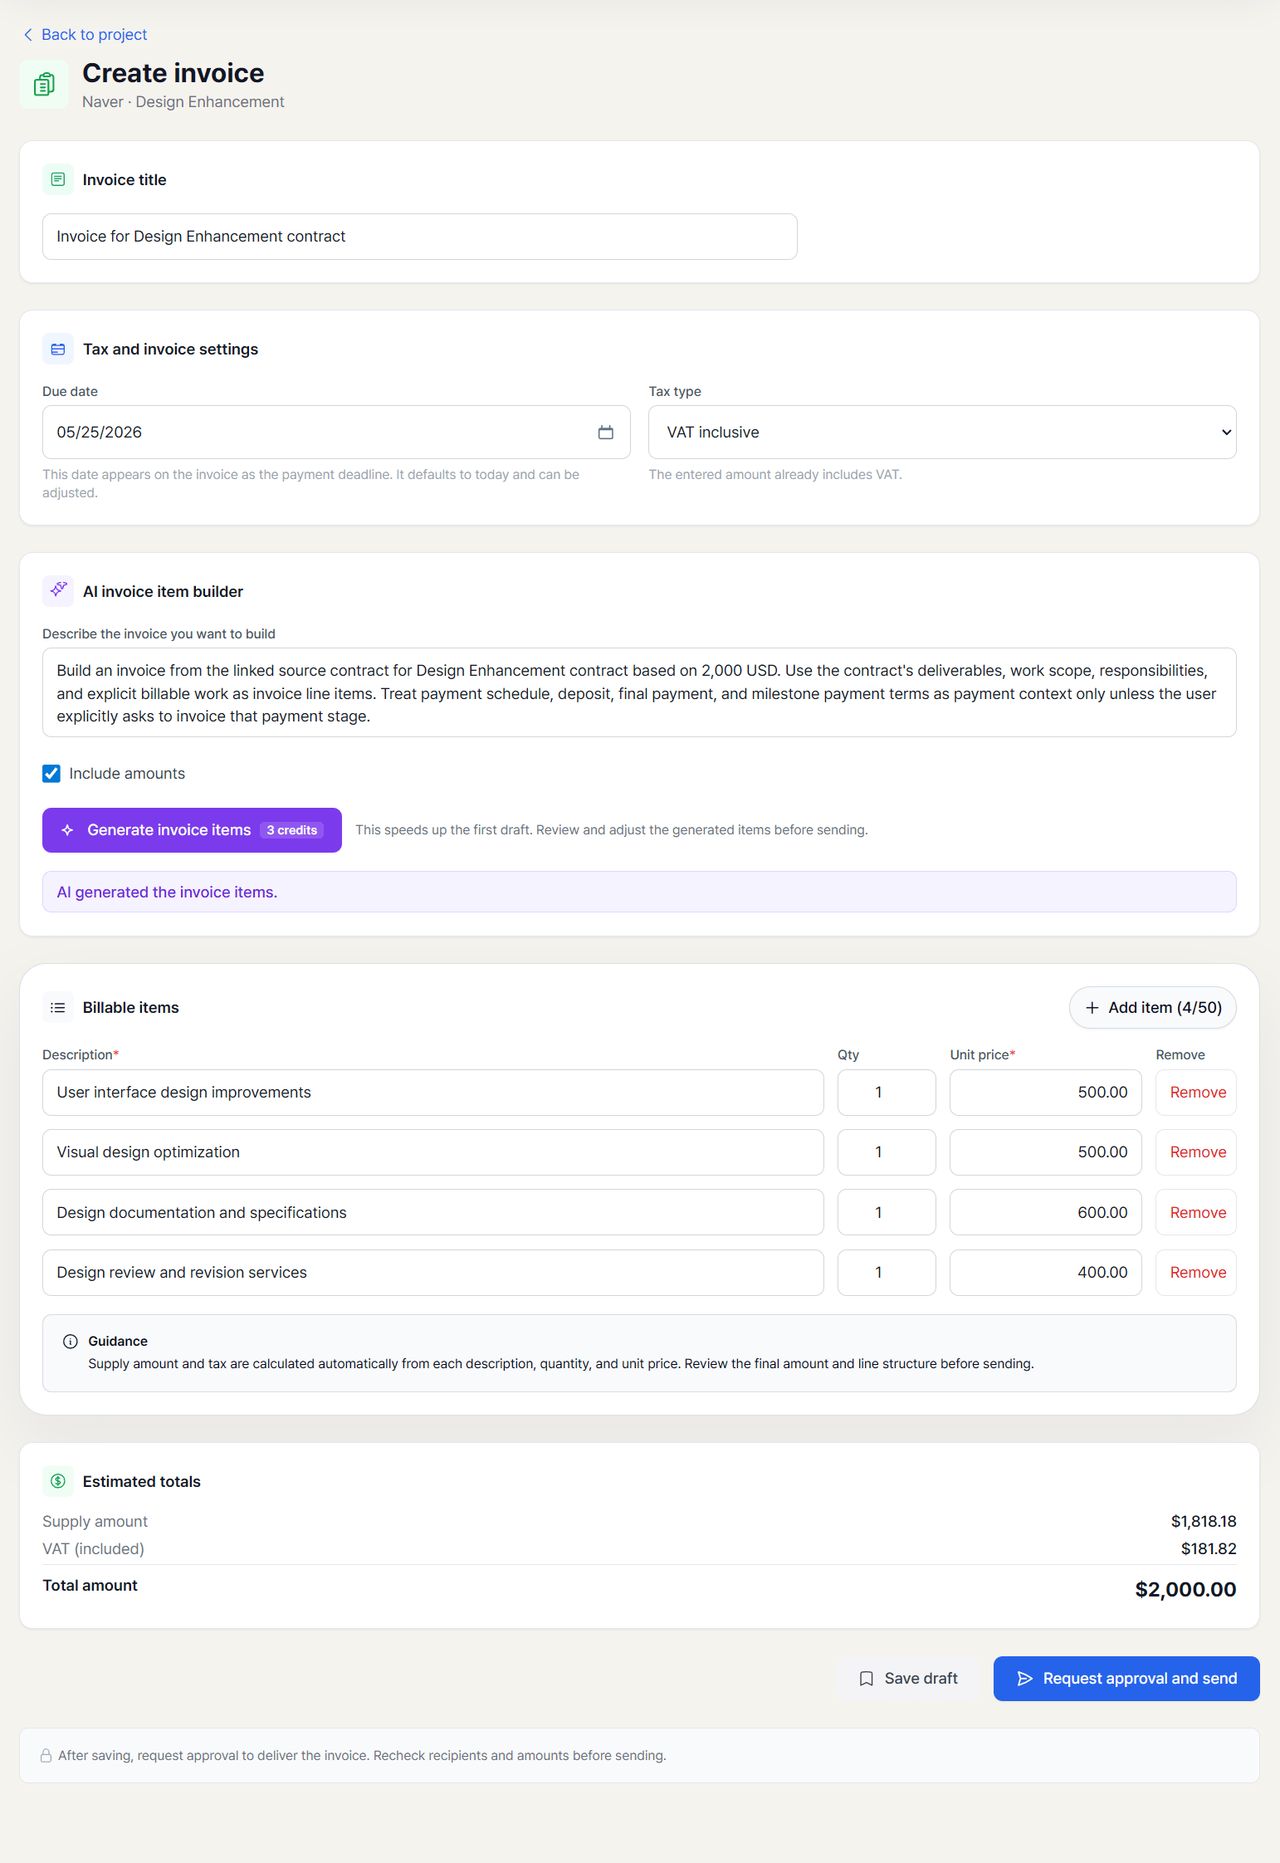Remove Visual design optimization item
The width and height of the screenshot is (1280, 1863).
1197,1152
